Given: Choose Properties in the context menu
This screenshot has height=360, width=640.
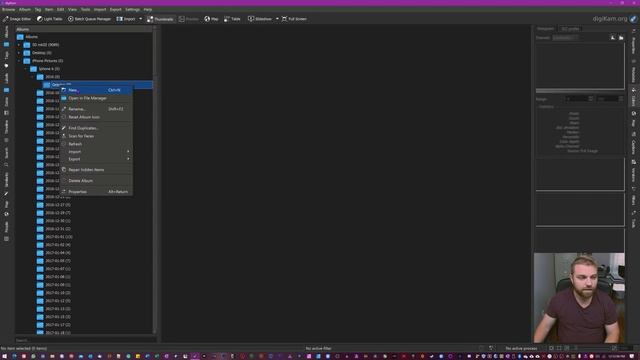Looking at the screenshot, I should click(96, 191).
